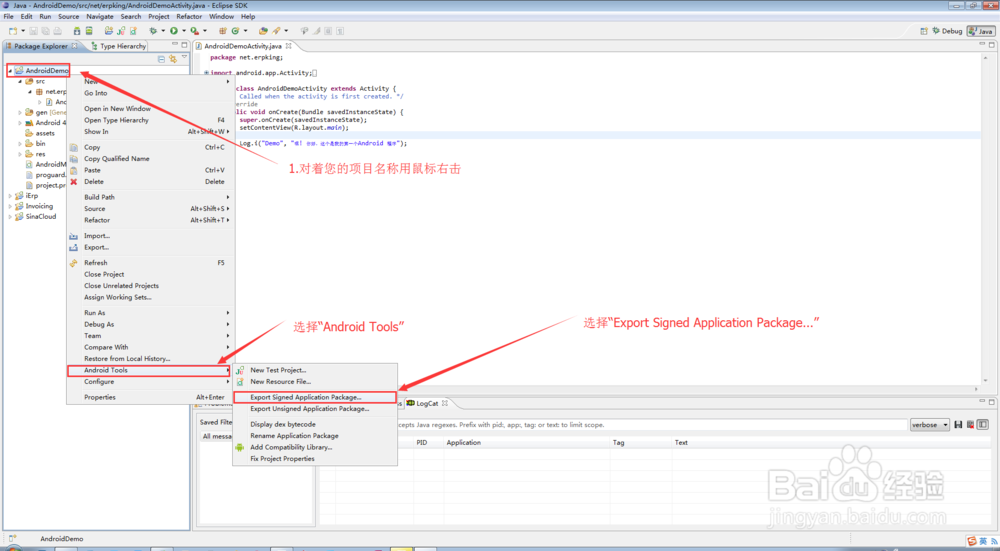Click the LogCat save log icon
1000x551 pixels.
click(x=958, y=425)
